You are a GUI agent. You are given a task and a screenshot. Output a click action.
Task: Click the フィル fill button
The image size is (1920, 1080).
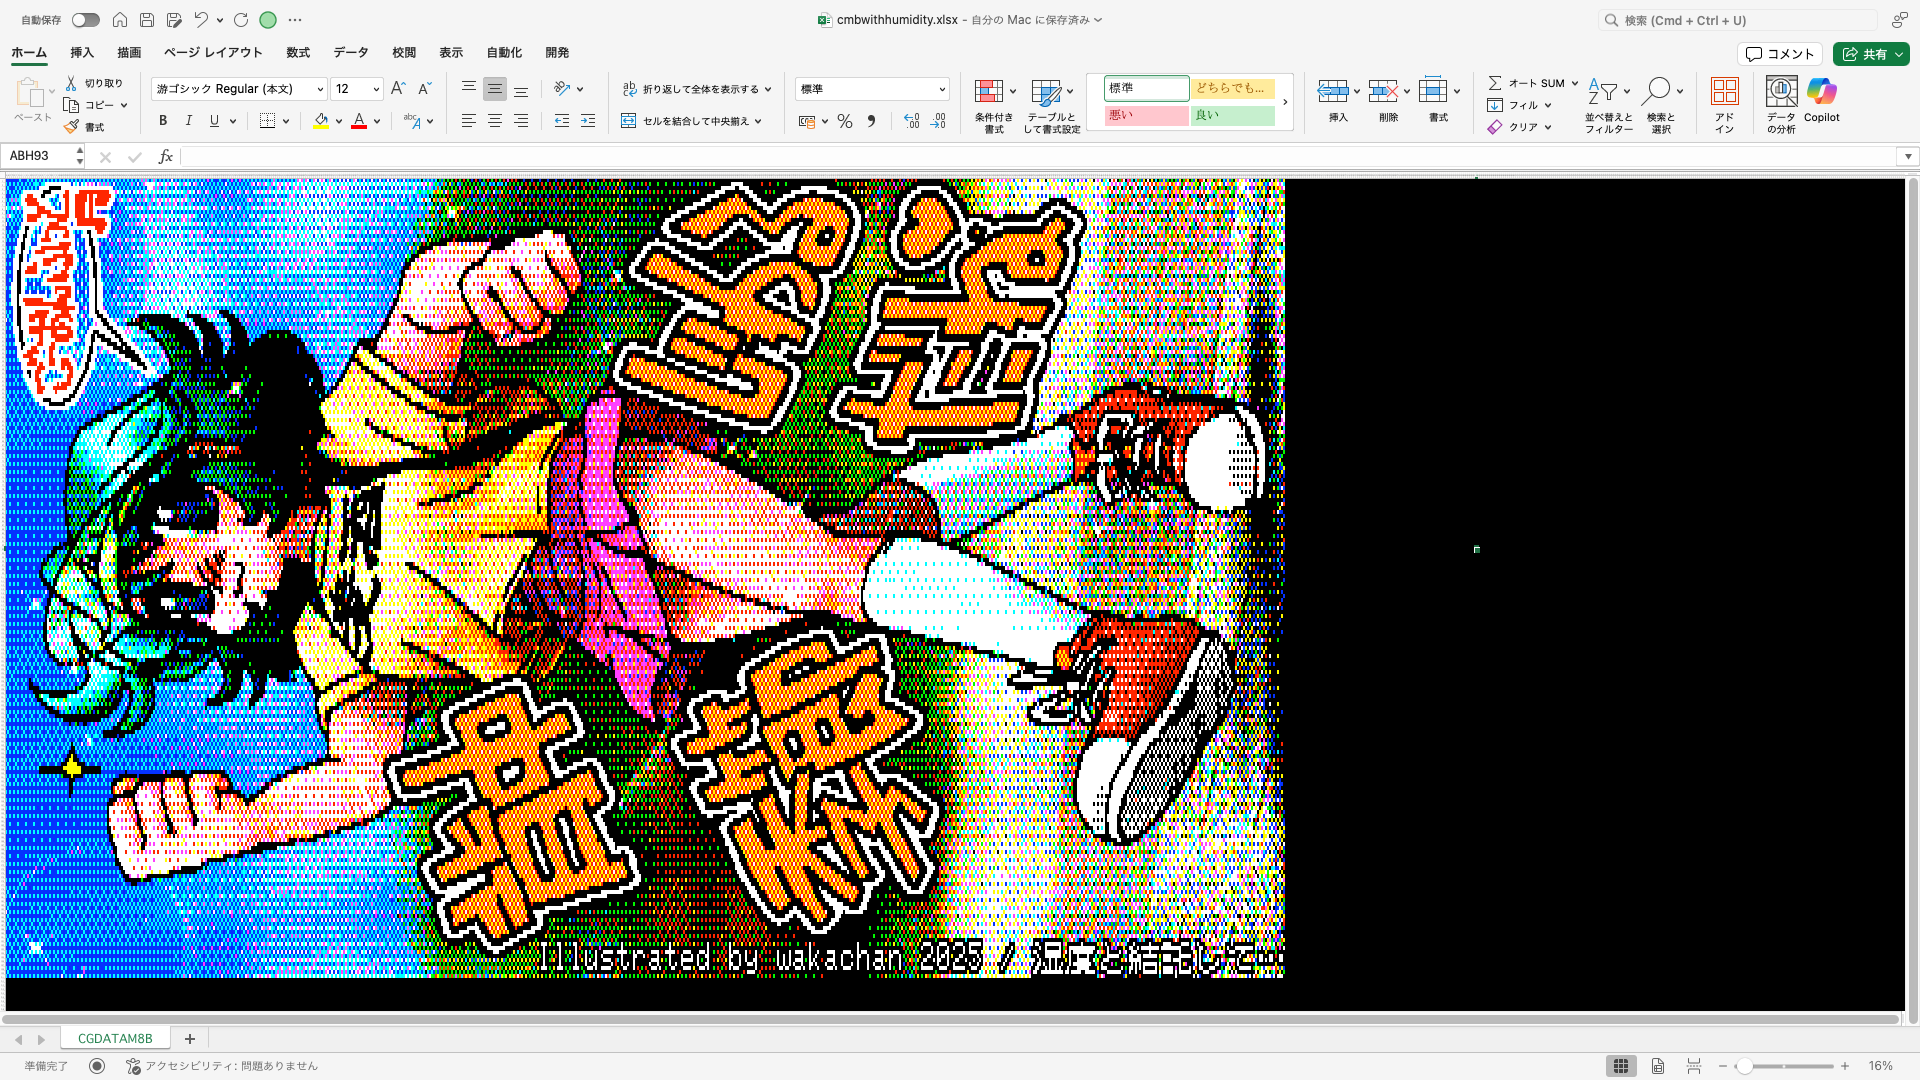click(x=1518, y=105)
